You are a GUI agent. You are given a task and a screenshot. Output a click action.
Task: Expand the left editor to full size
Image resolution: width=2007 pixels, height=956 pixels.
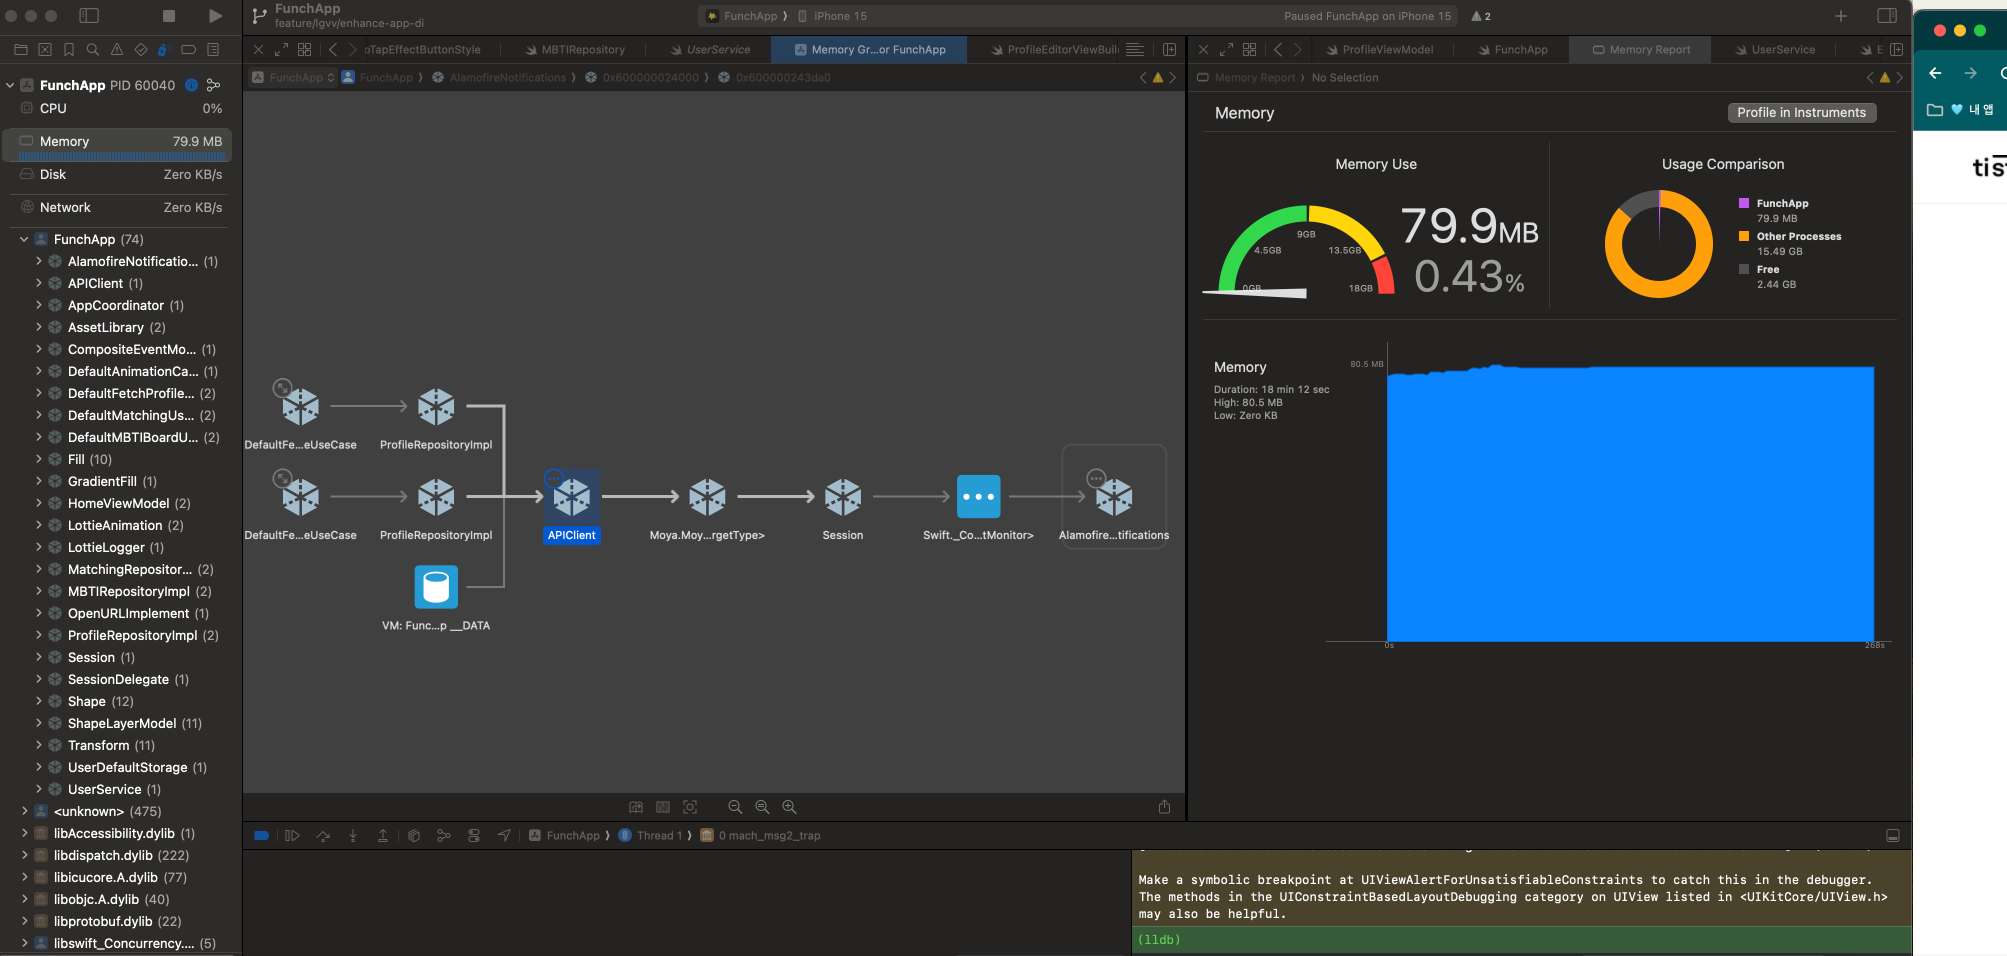pos(281,49)
